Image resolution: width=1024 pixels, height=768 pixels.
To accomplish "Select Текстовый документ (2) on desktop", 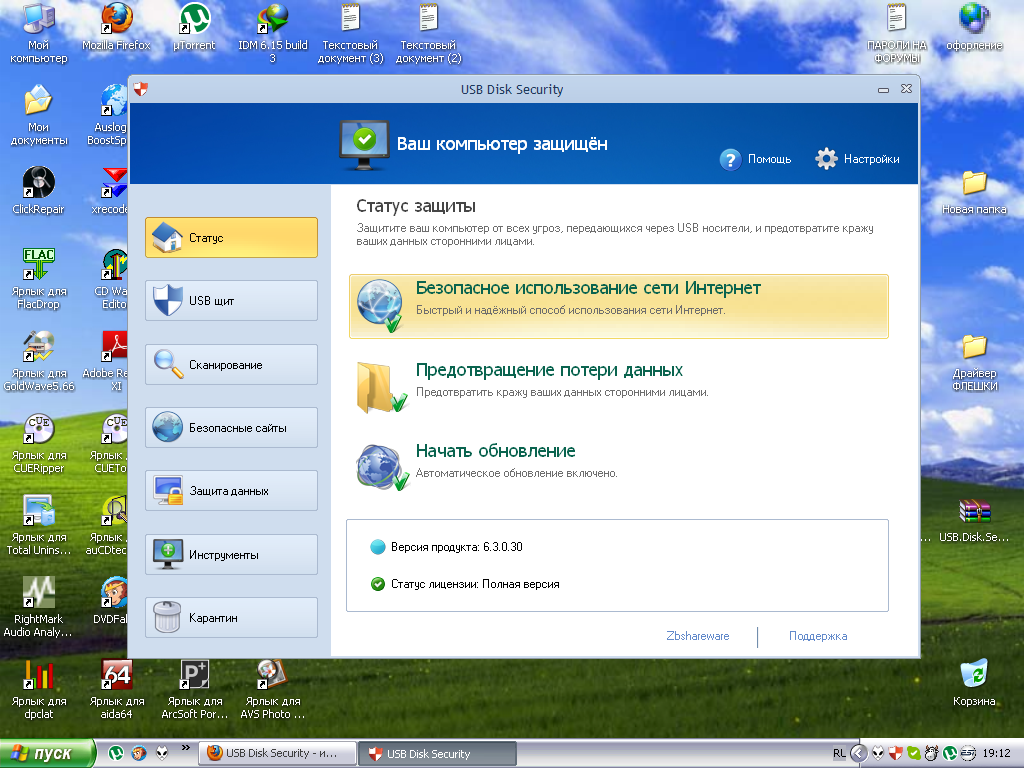I will (x=428, y=33).
